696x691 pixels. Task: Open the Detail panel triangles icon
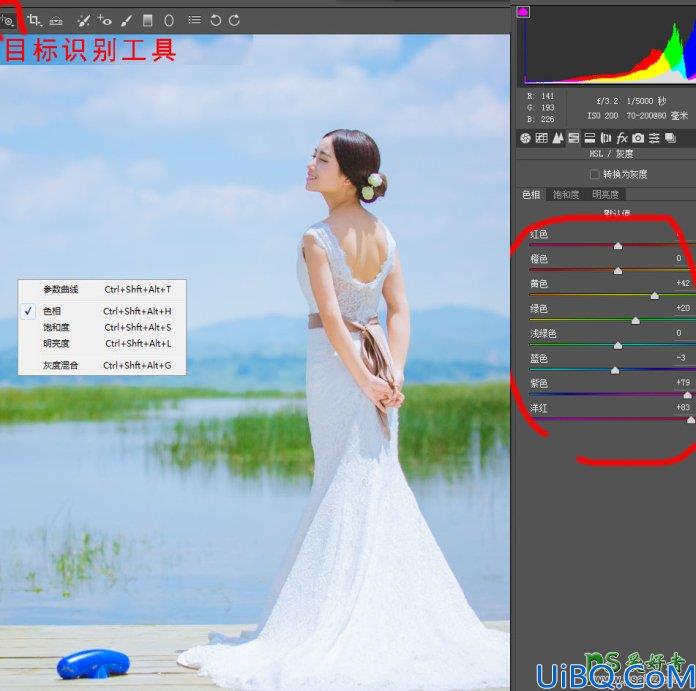558,138
